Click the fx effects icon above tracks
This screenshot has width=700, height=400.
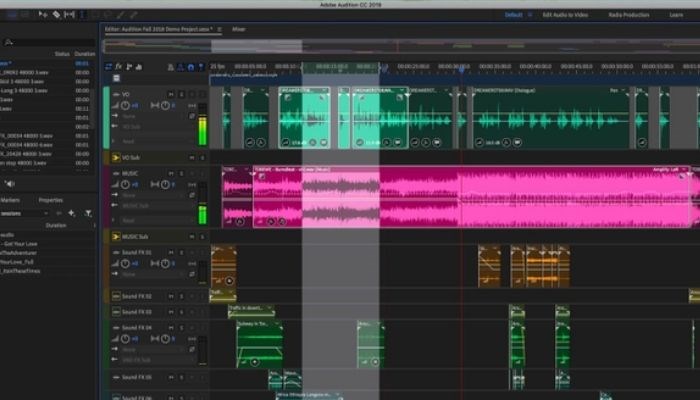tap(117, 67)
